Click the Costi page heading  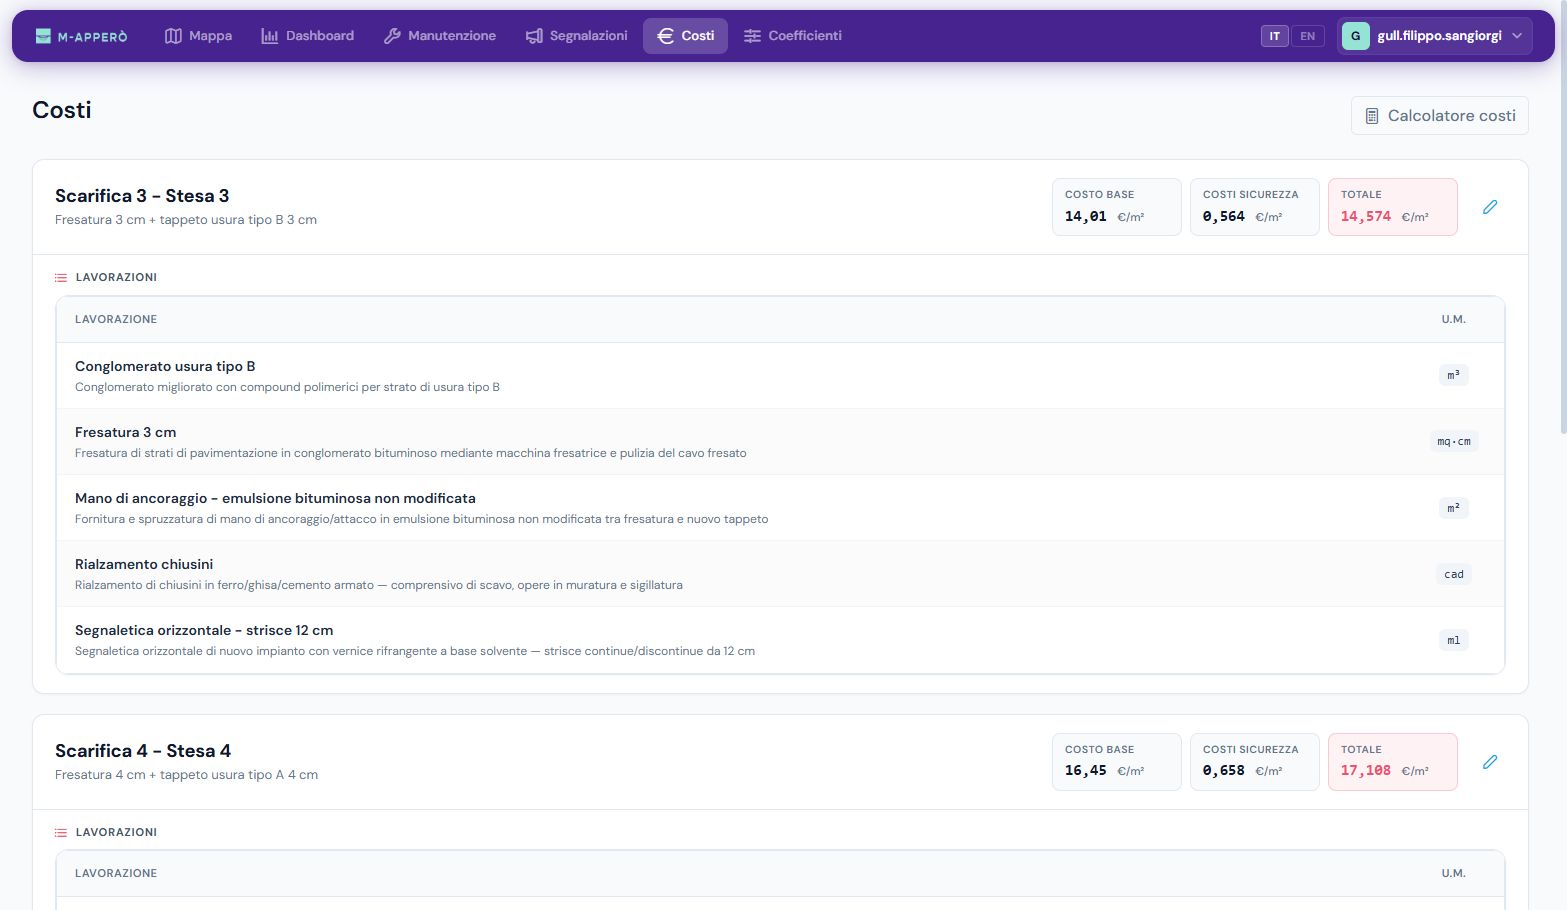click(62, 110)
